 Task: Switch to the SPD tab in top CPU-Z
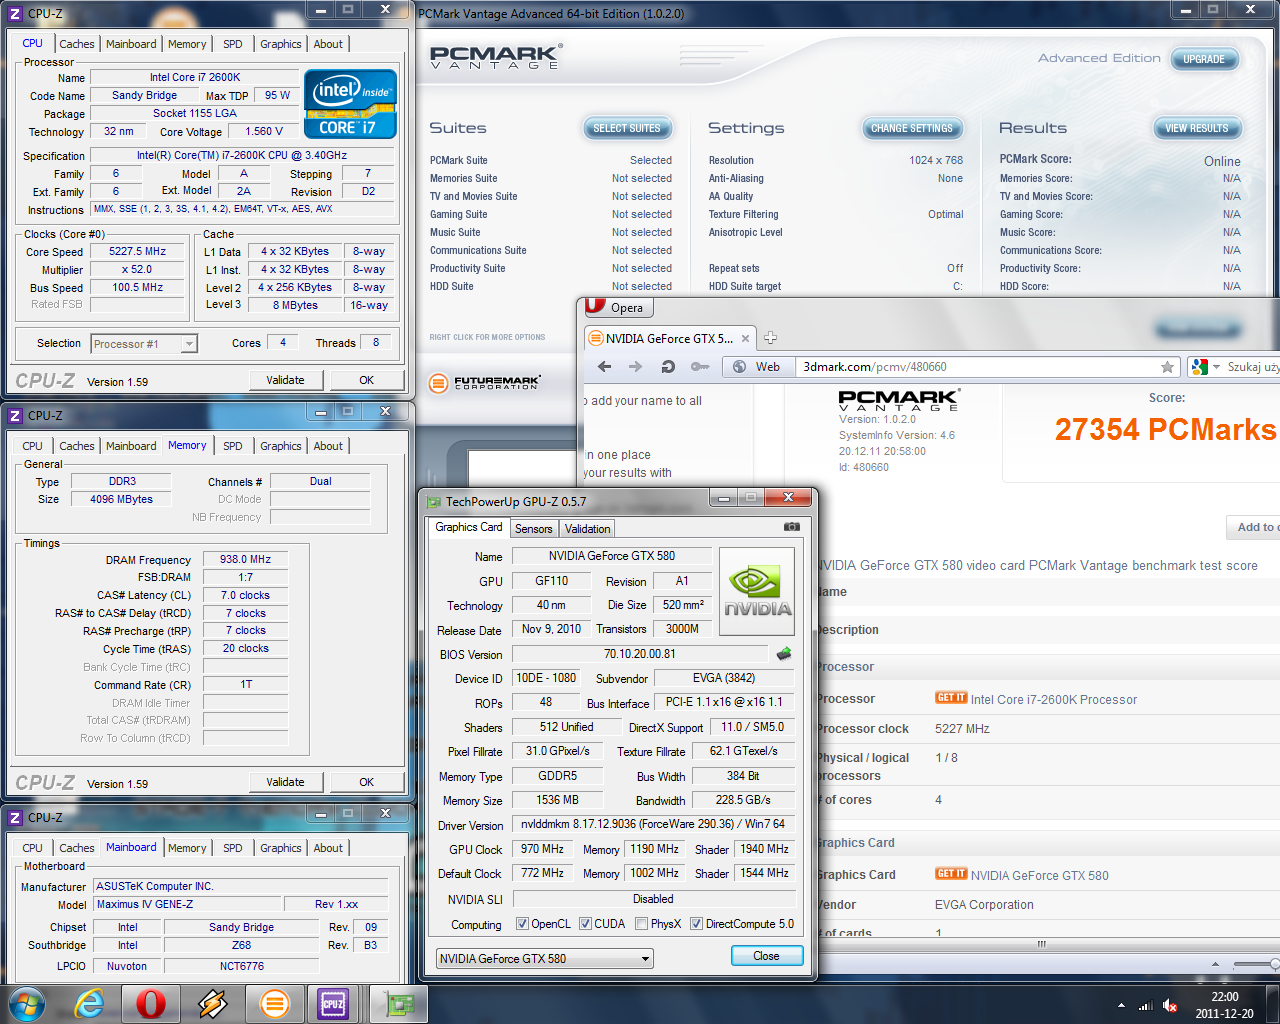click(x=233, y=44)
